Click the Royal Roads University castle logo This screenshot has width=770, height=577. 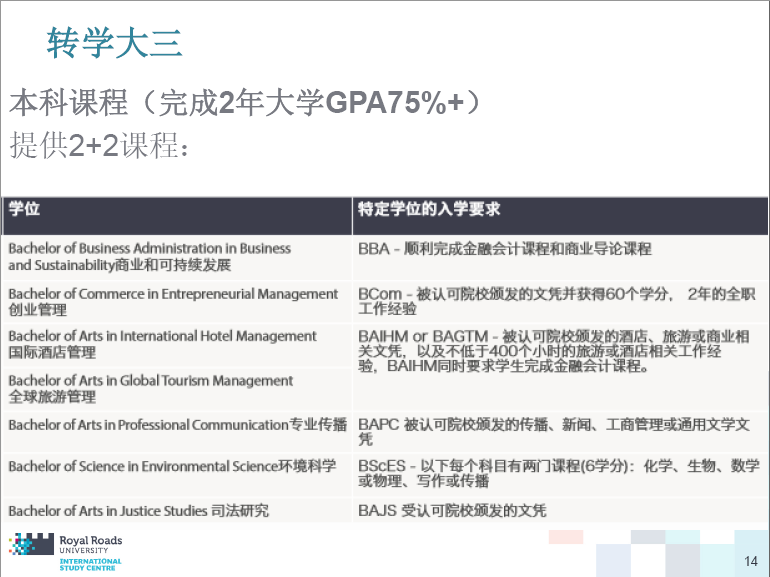coord(31,544)
